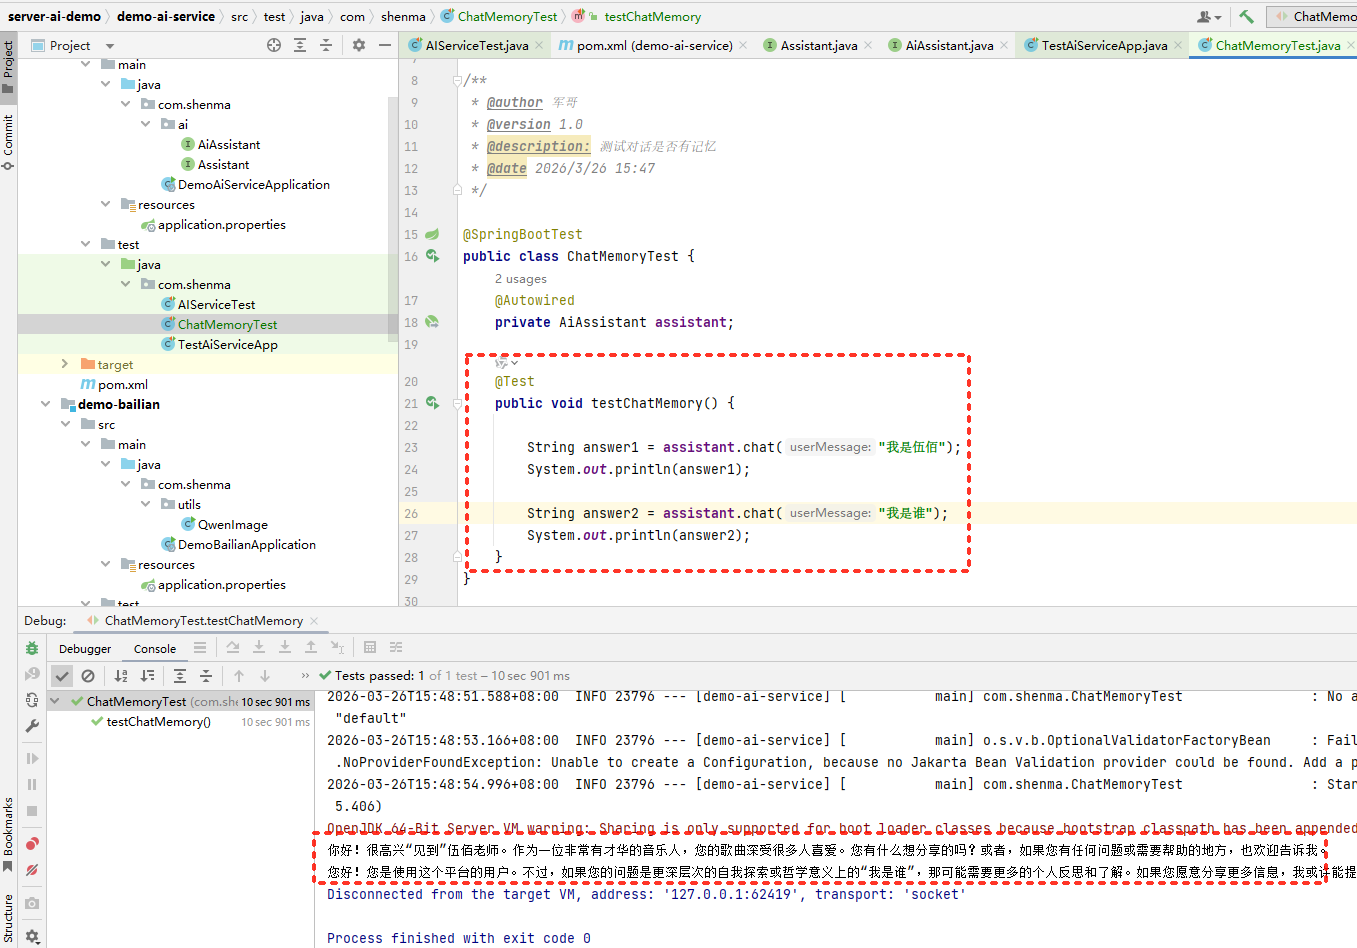Switch to the Debugger tab

85,649
